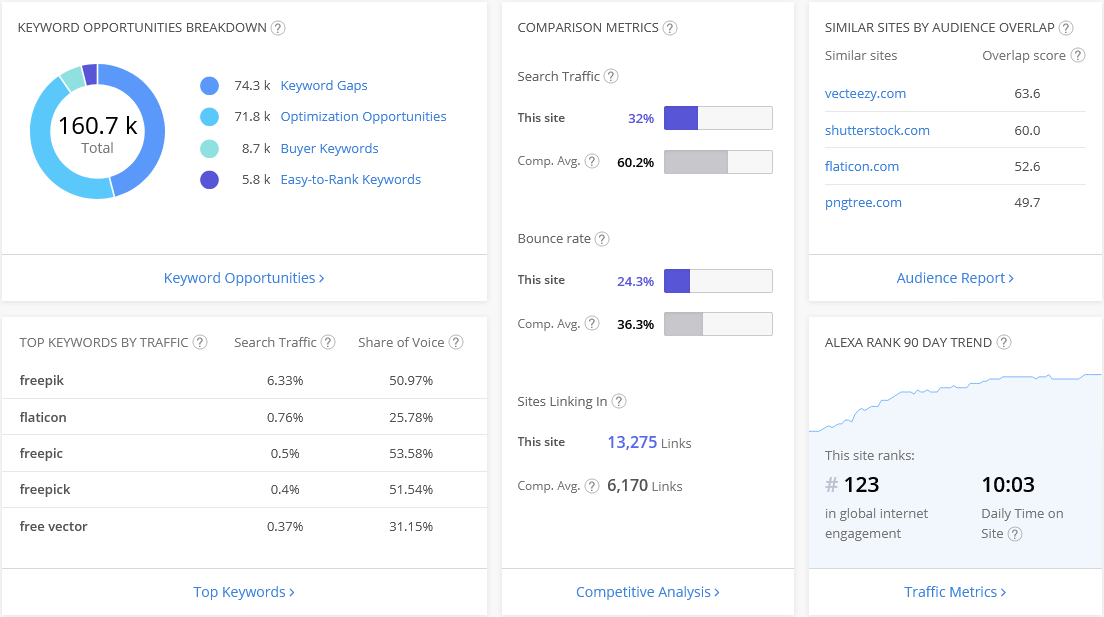Click help icon next to Comparison Metrics
1104x617 pixels.
pos(670,28)
